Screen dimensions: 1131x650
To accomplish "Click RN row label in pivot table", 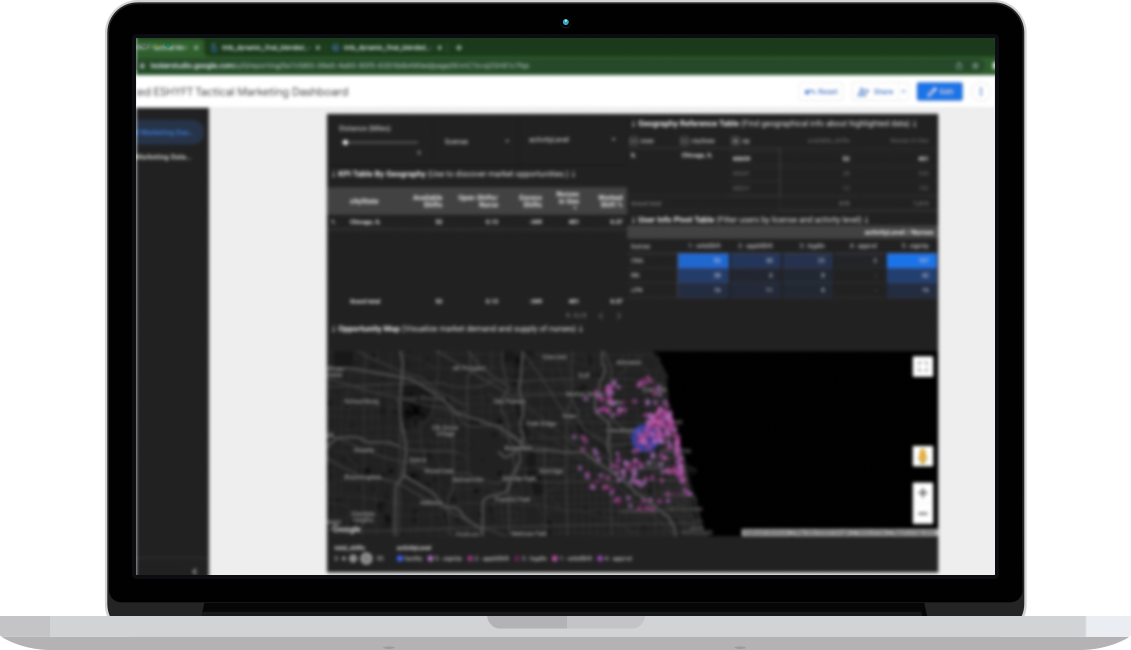I will 635,275.
